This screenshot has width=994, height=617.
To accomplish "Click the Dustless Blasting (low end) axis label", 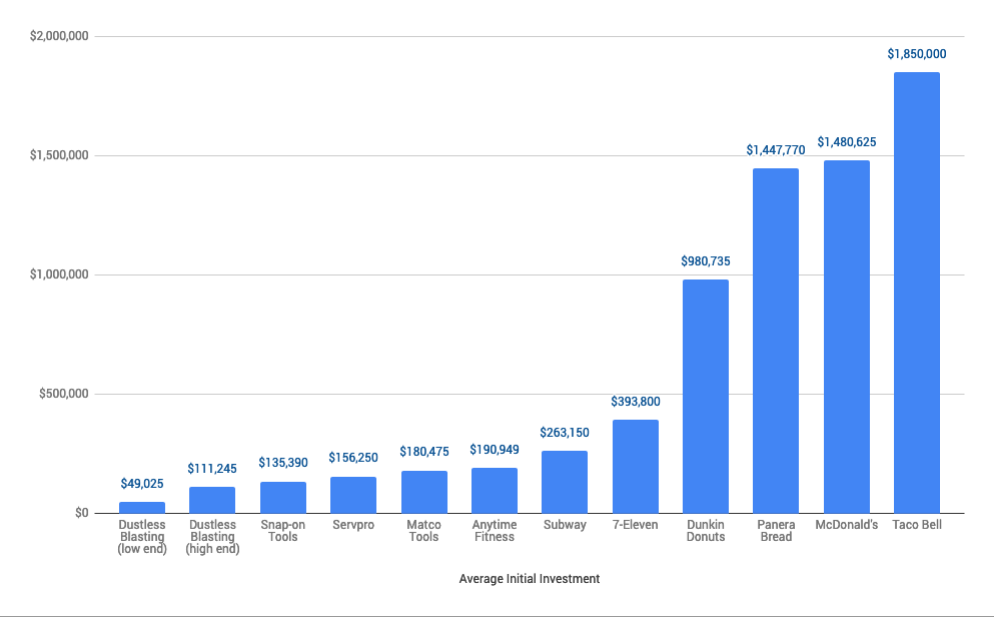I will point(142,536).
